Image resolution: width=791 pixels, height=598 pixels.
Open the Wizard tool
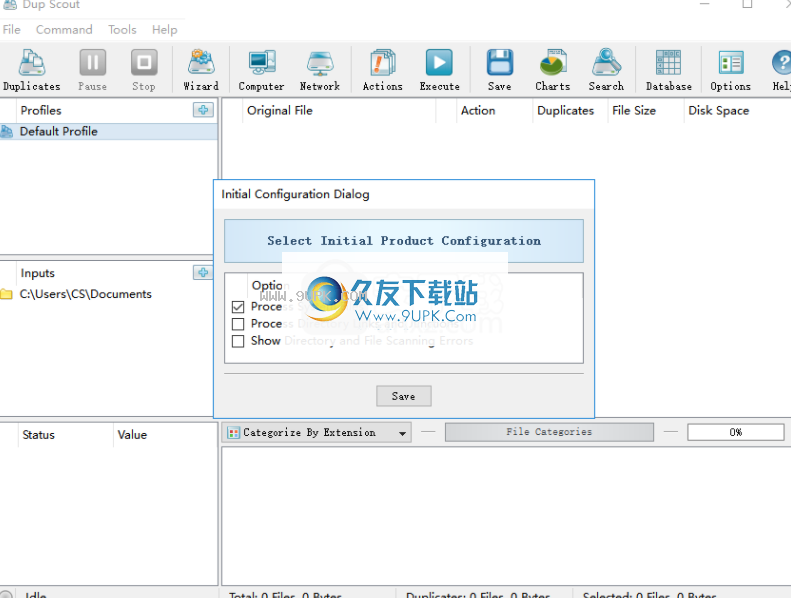point(201,70)
